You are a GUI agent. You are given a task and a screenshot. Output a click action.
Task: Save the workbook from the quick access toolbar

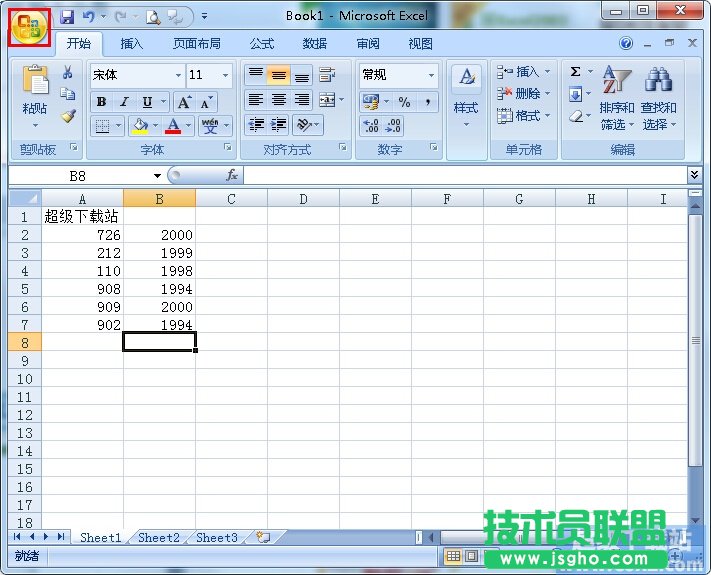[x=67, y=17]
